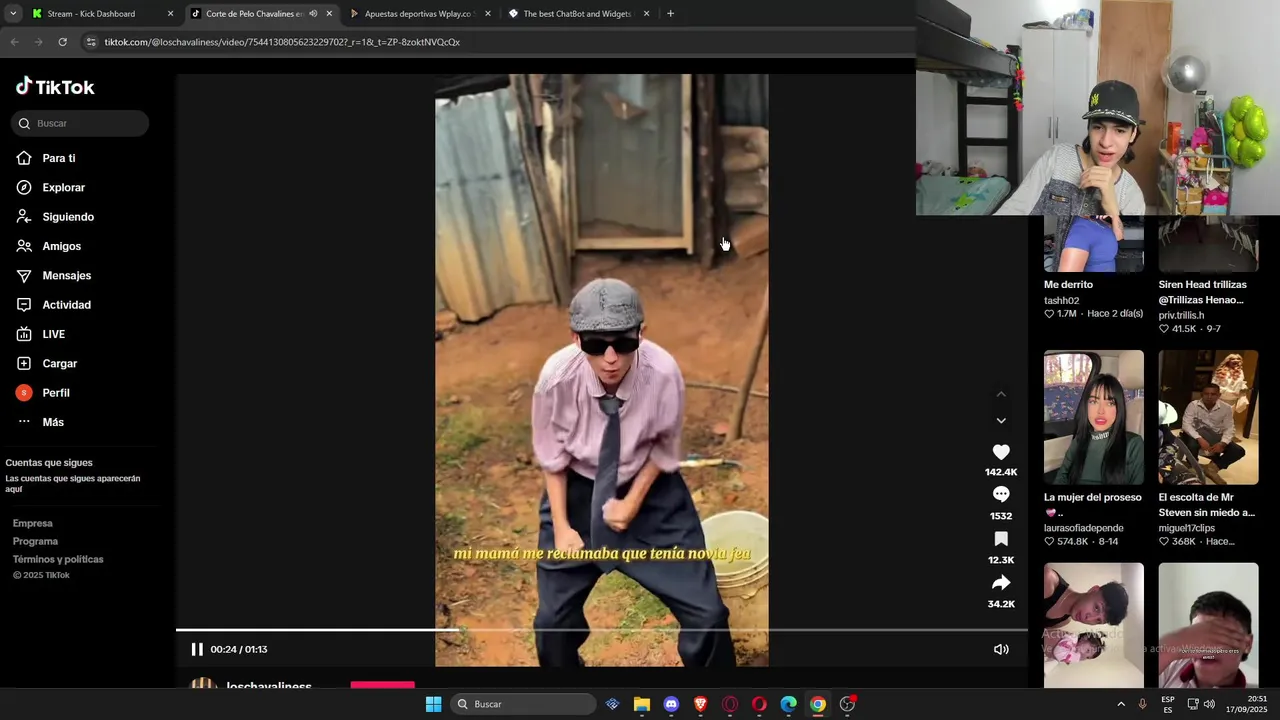Open Google Chrome from taskbar

pyautogui.click(x=818, y=704)
